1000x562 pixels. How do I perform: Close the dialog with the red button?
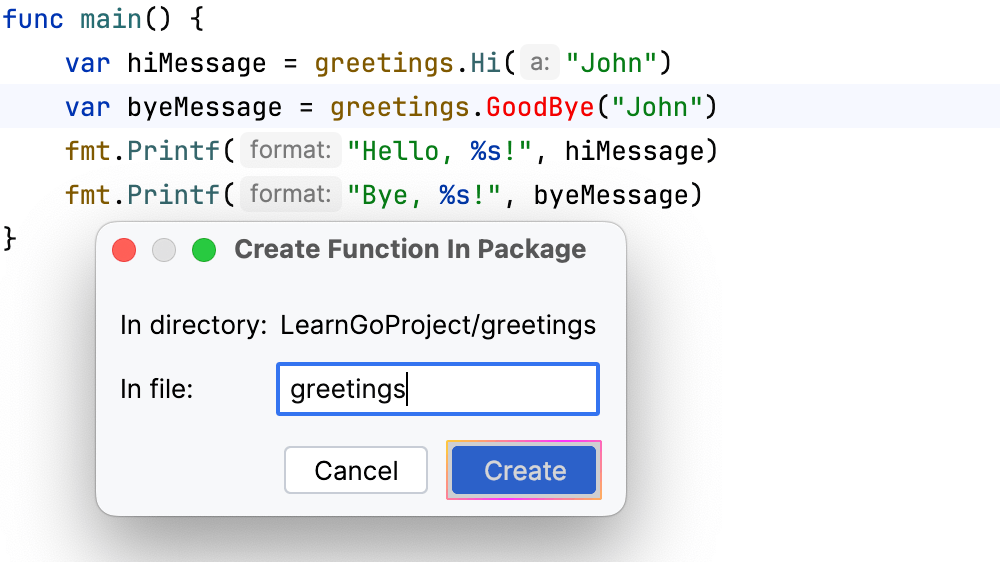(x=124, y=250)
